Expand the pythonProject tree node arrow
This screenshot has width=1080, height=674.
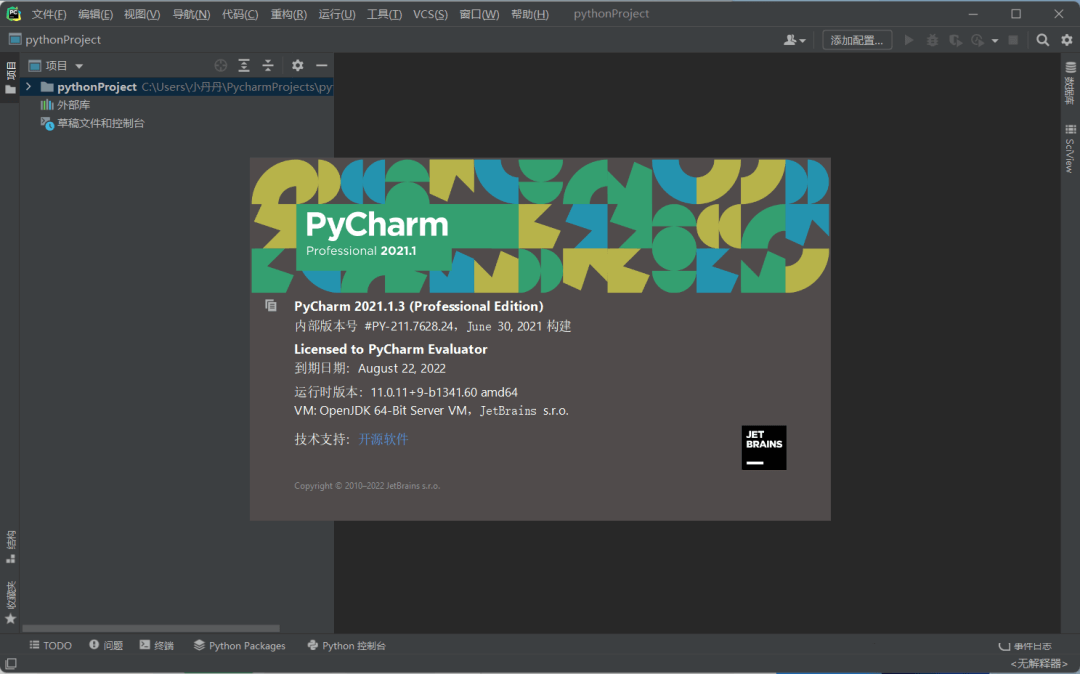tap(29, 87)
